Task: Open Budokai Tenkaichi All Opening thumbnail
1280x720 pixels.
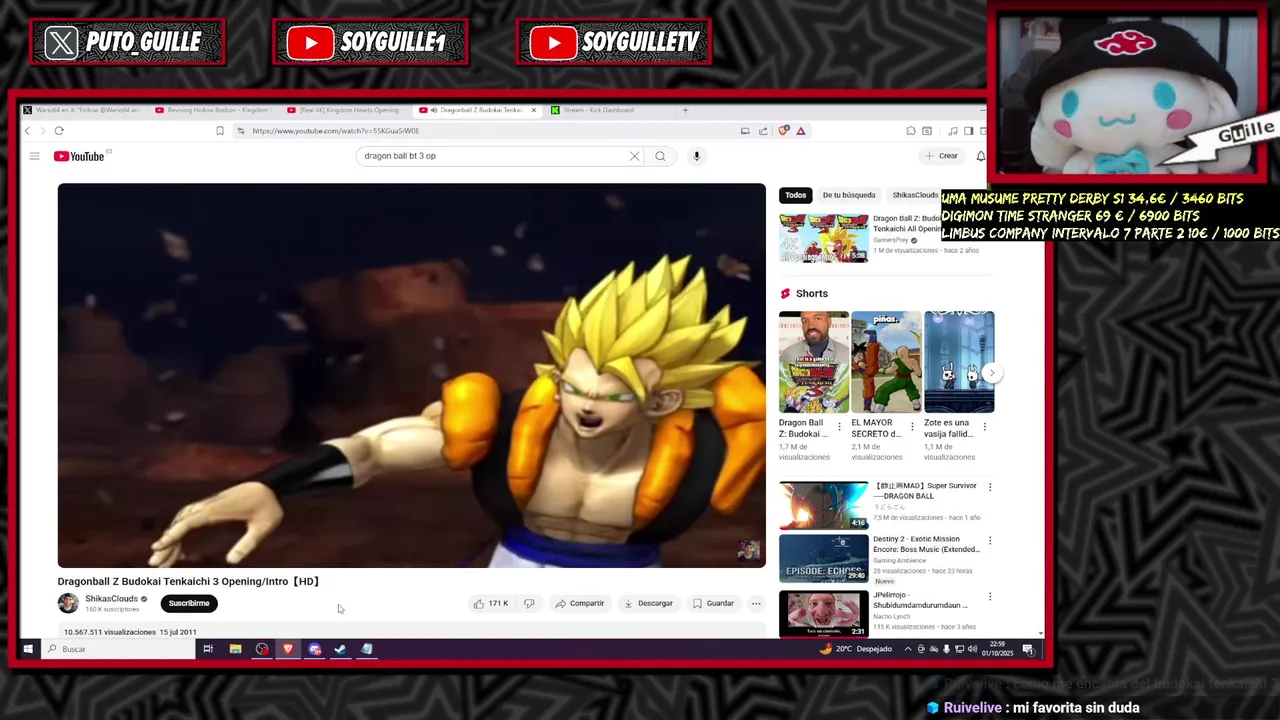Action: point(824,237)
